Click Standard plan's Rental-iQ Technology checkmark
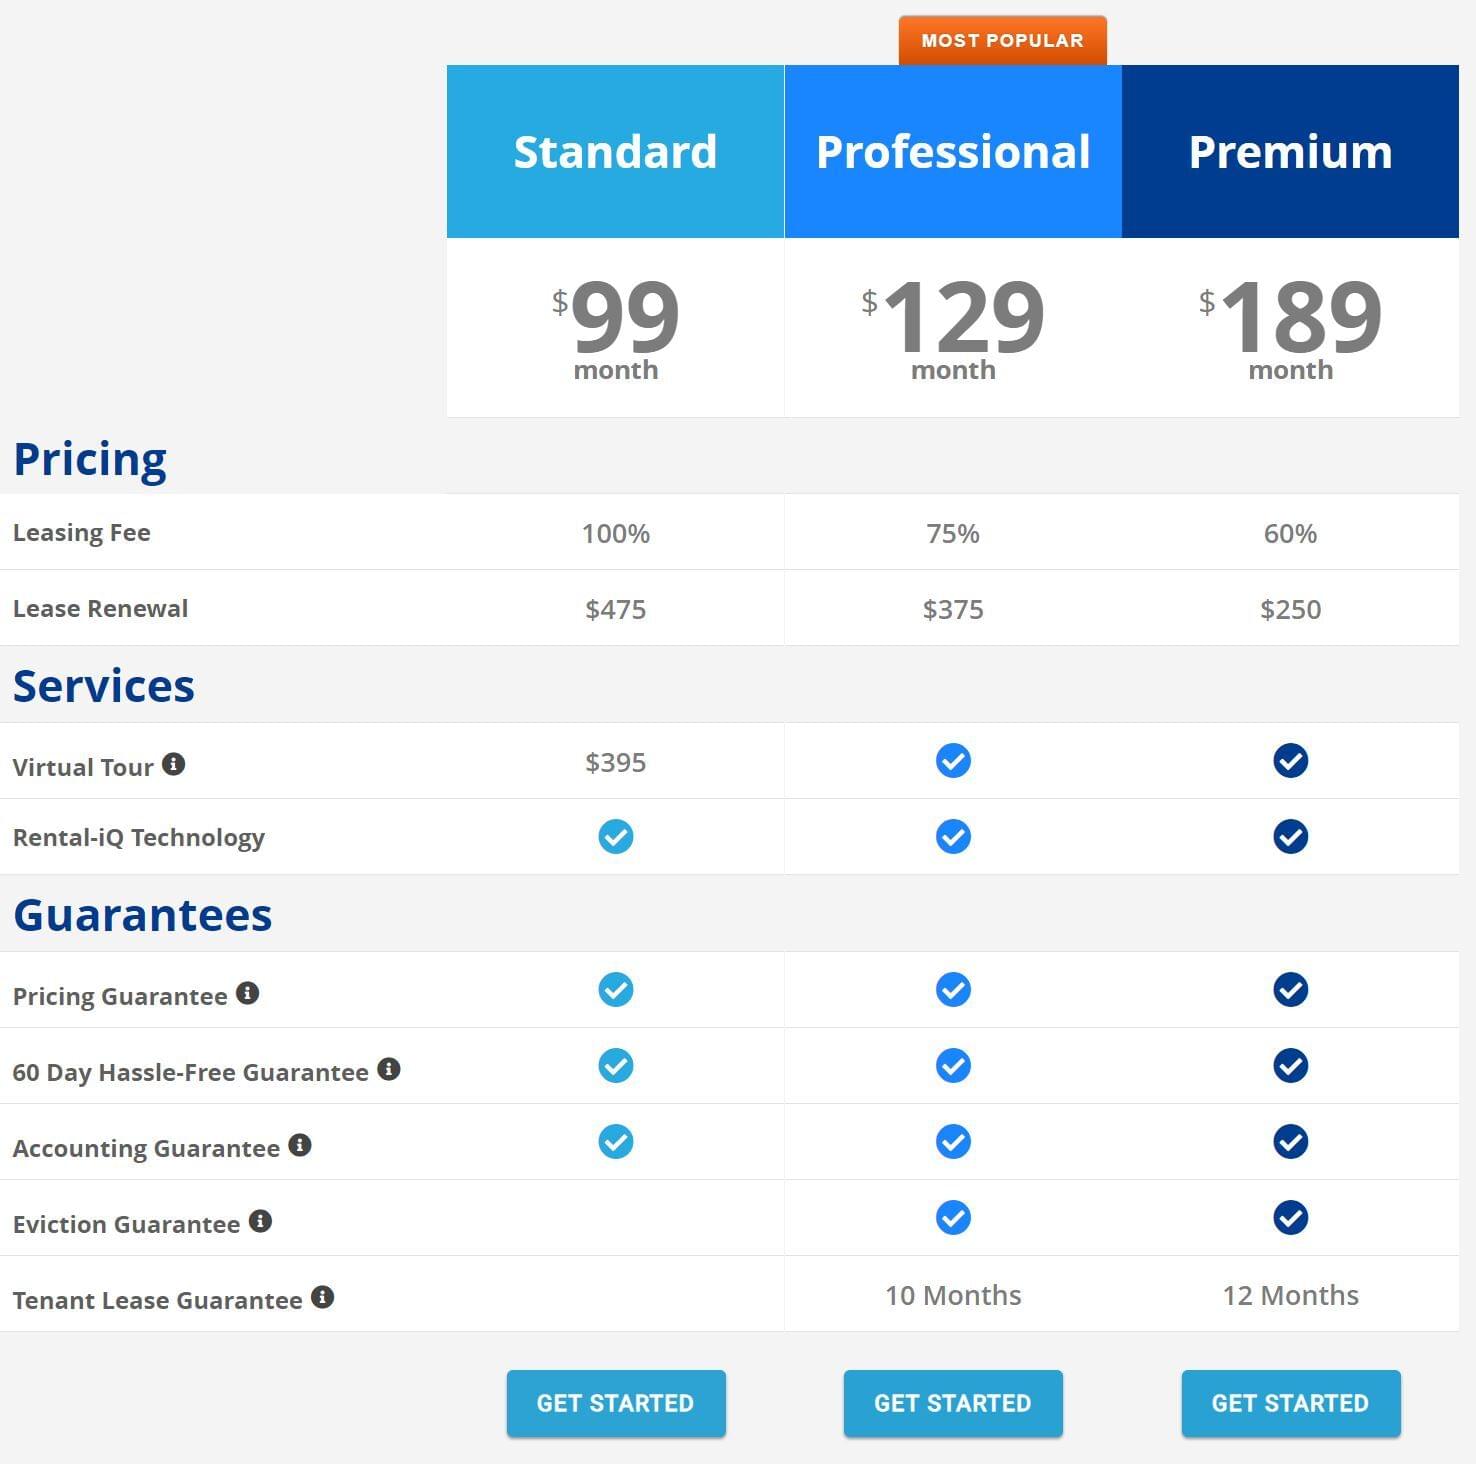 click(x=616, y=837)
